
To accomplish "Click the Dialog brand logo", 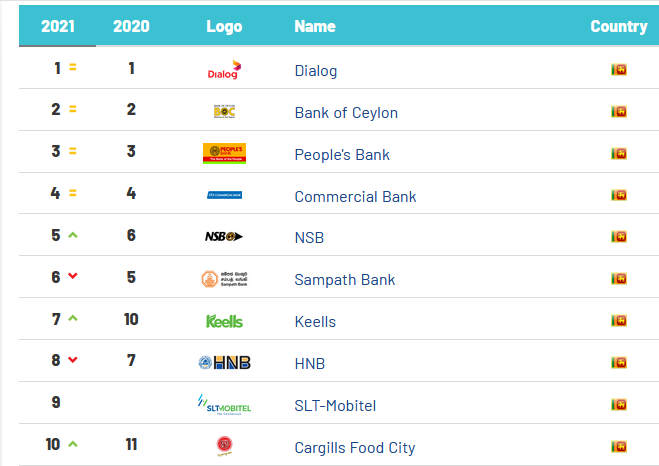I will (x=224, y=70).
